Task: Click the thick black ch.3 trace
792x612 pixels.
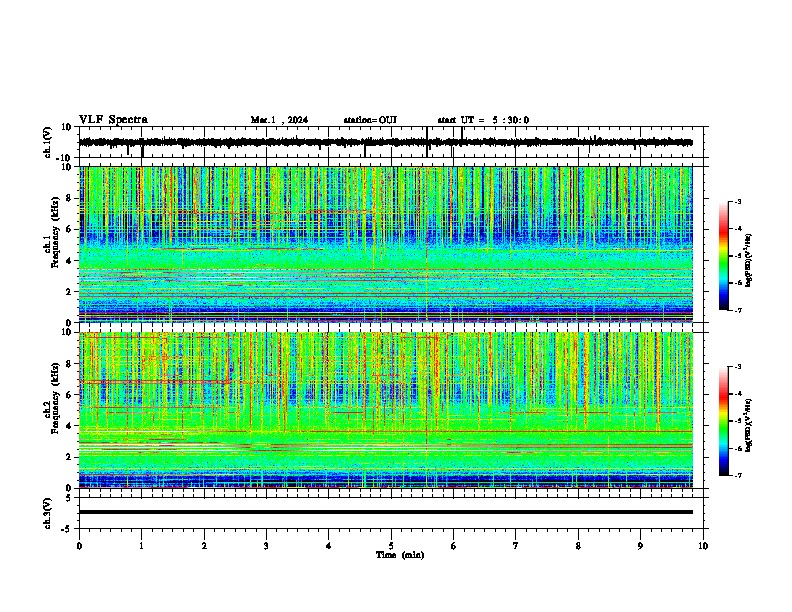Action: pyautogui.click(x=385, y=512)
